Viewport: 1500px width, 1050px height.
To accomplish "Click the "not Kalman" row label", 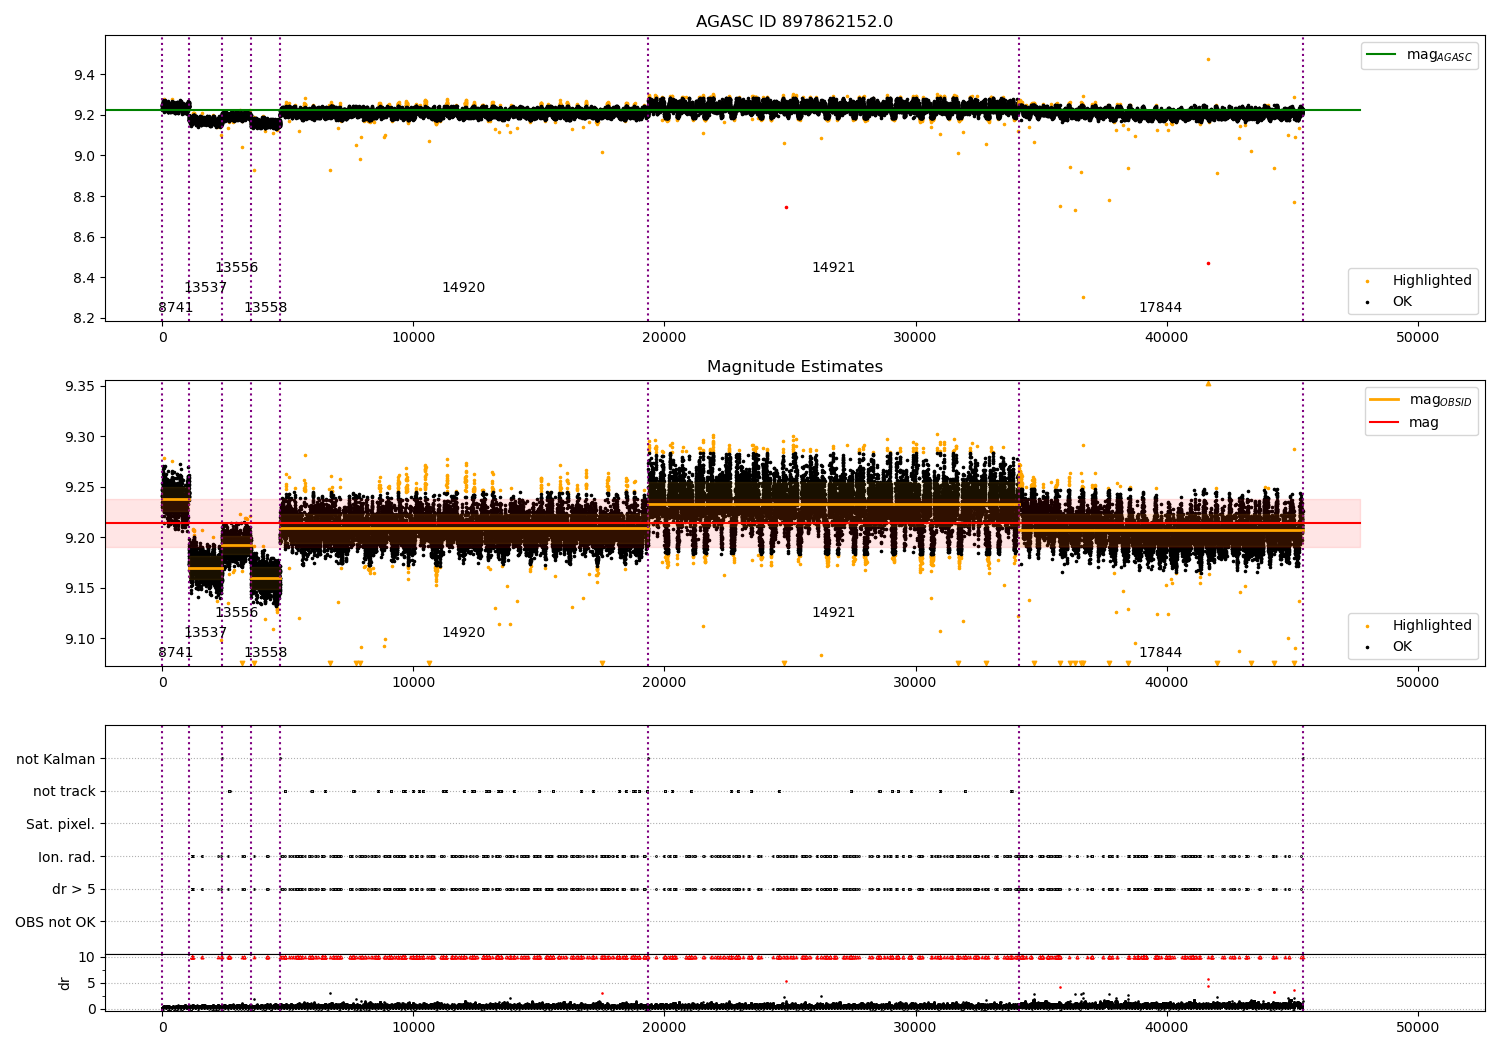I will click(56, 759).
